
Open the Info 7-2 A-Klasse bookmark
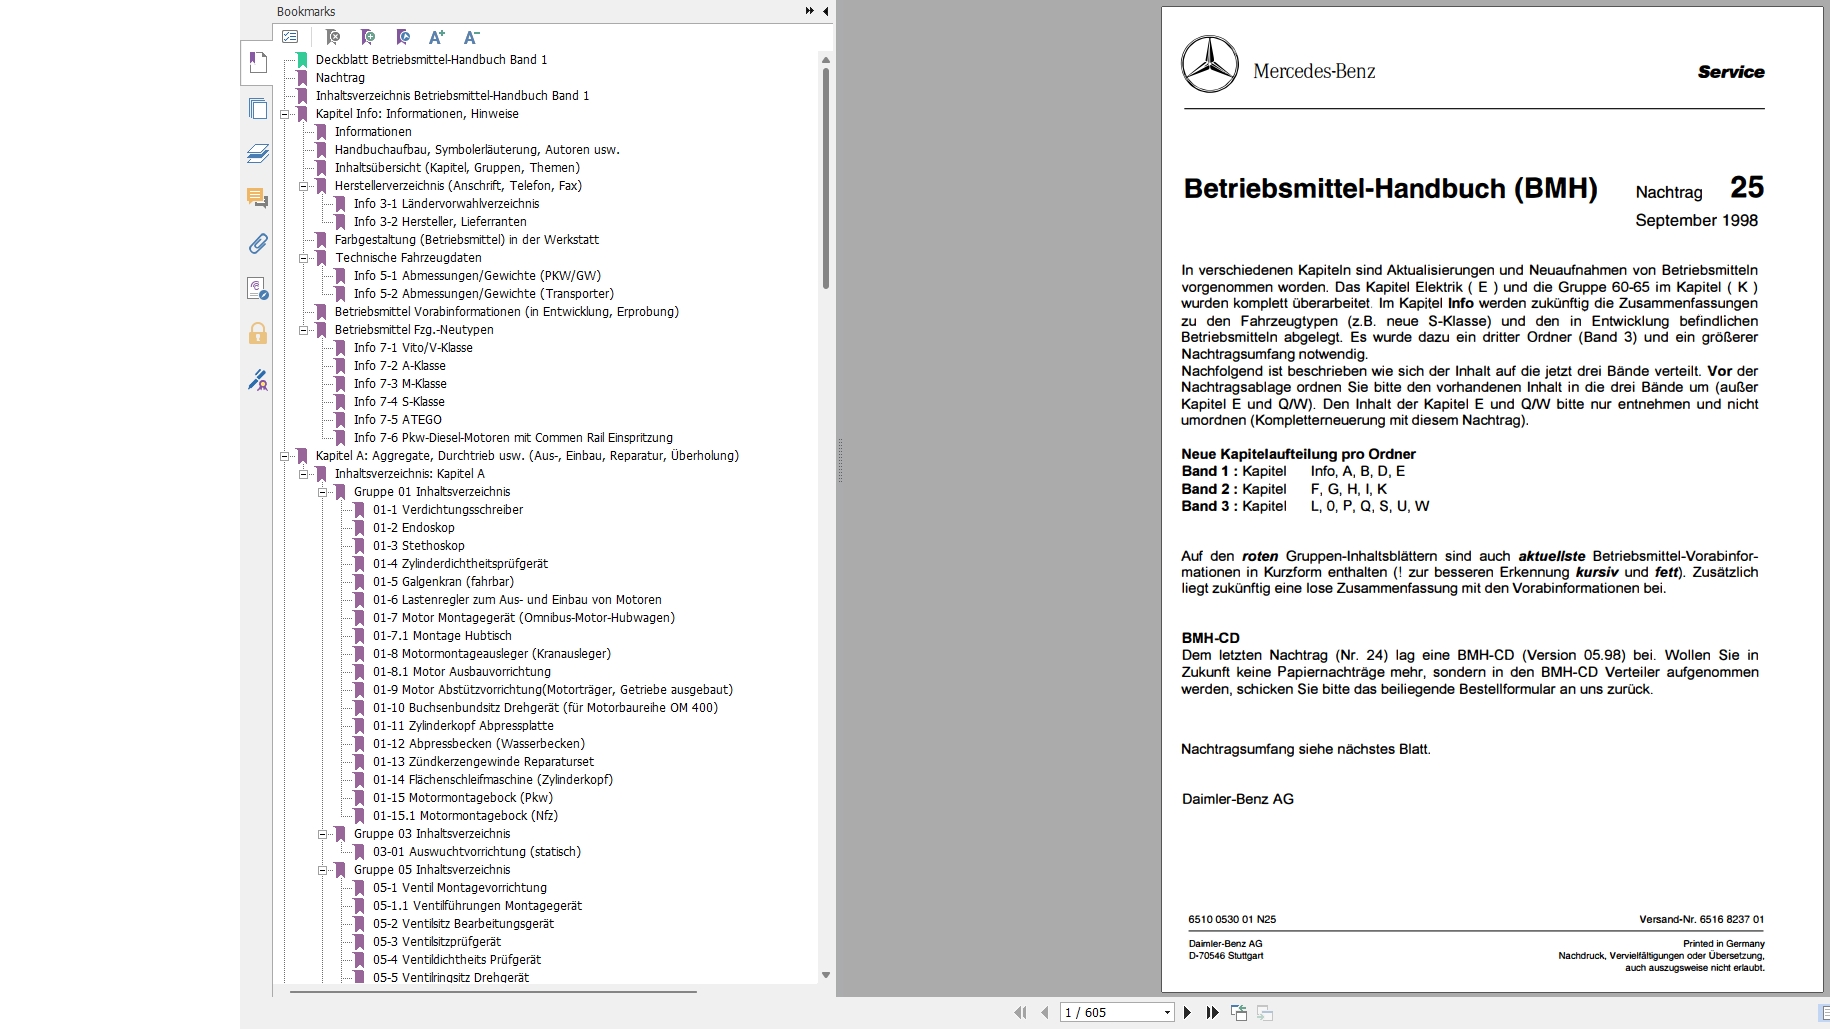tap(399, 366)
